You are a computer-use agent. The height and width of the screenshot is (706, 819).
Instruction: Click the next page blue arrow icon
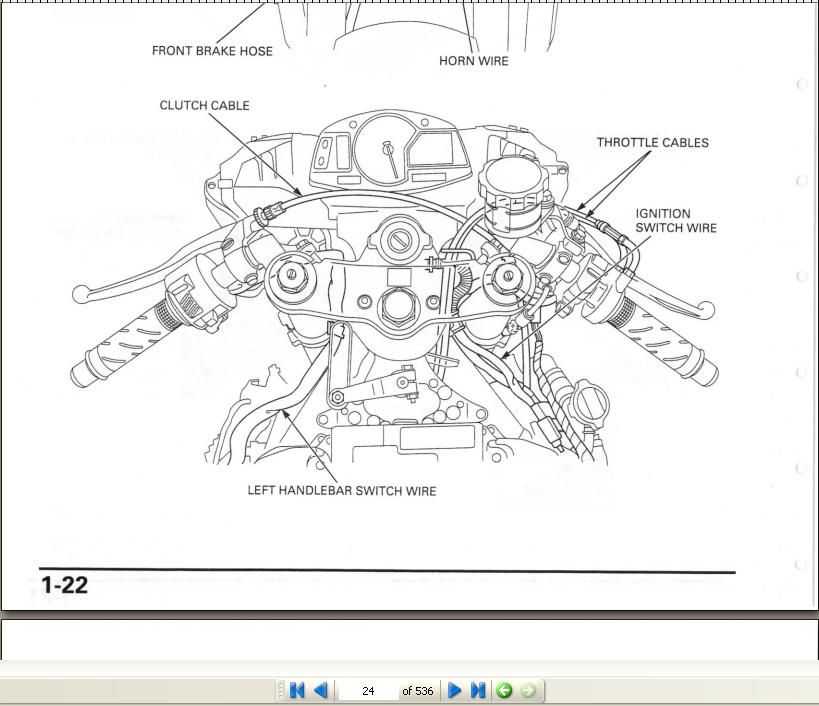tap(455, 690)
